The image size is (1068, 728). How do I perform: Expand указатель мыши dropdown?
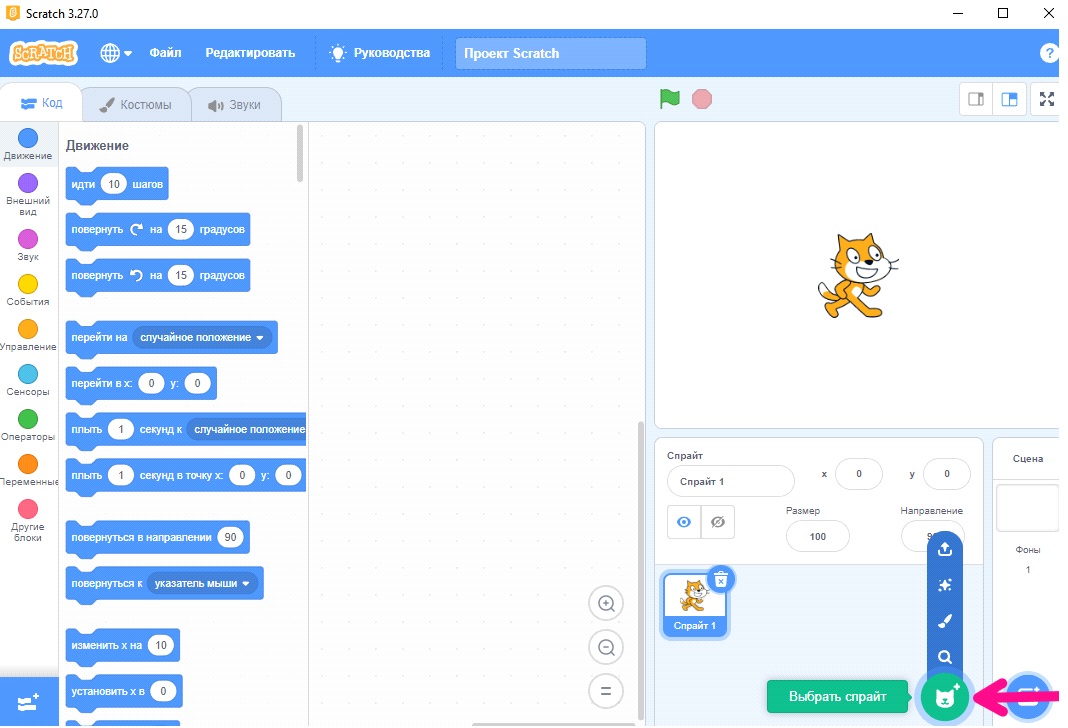(202, 583)
